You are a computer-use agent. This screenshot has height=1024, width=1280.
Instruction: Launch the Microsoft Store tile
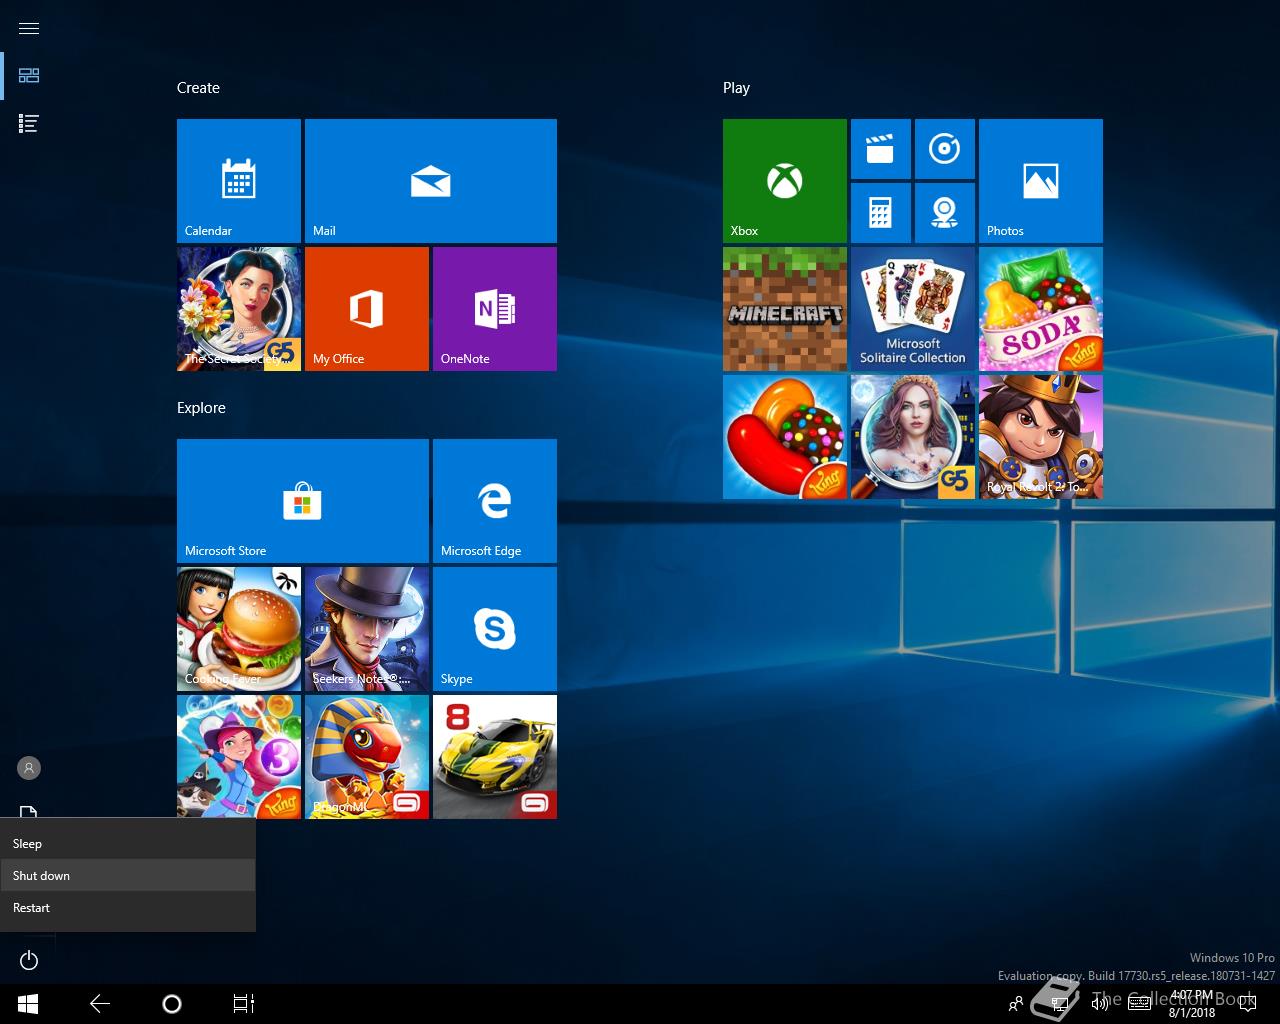pos(302,500)
